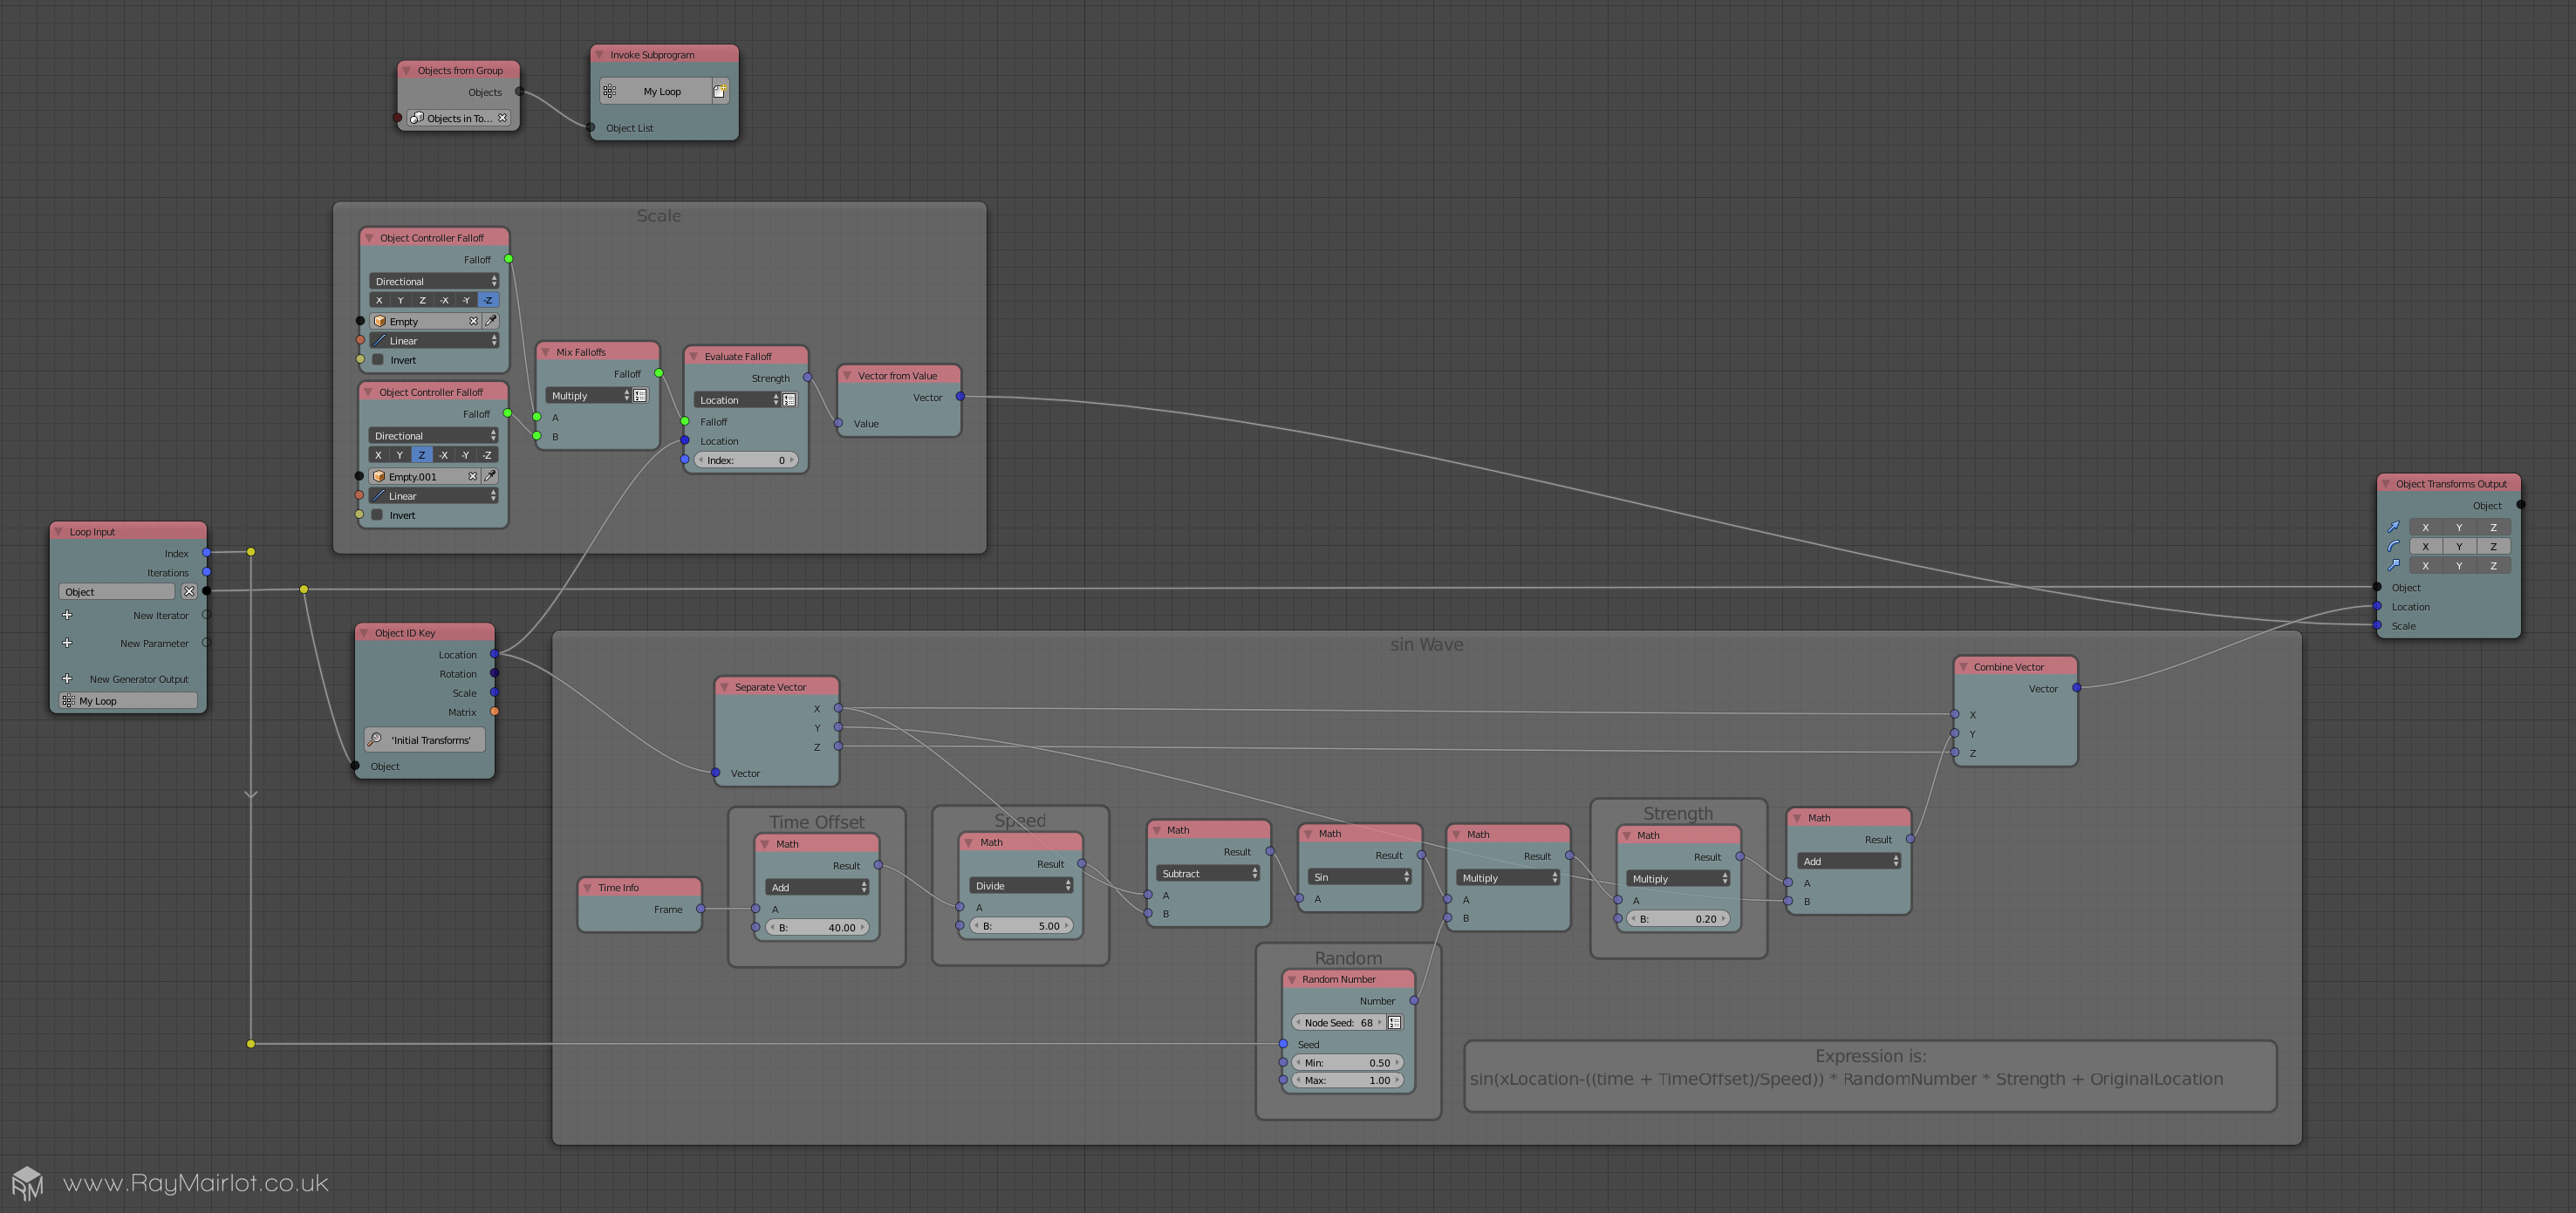Open the Subtract operation dropdown
This screenshot has height=1213, width=2576.
click(1208, 873)
